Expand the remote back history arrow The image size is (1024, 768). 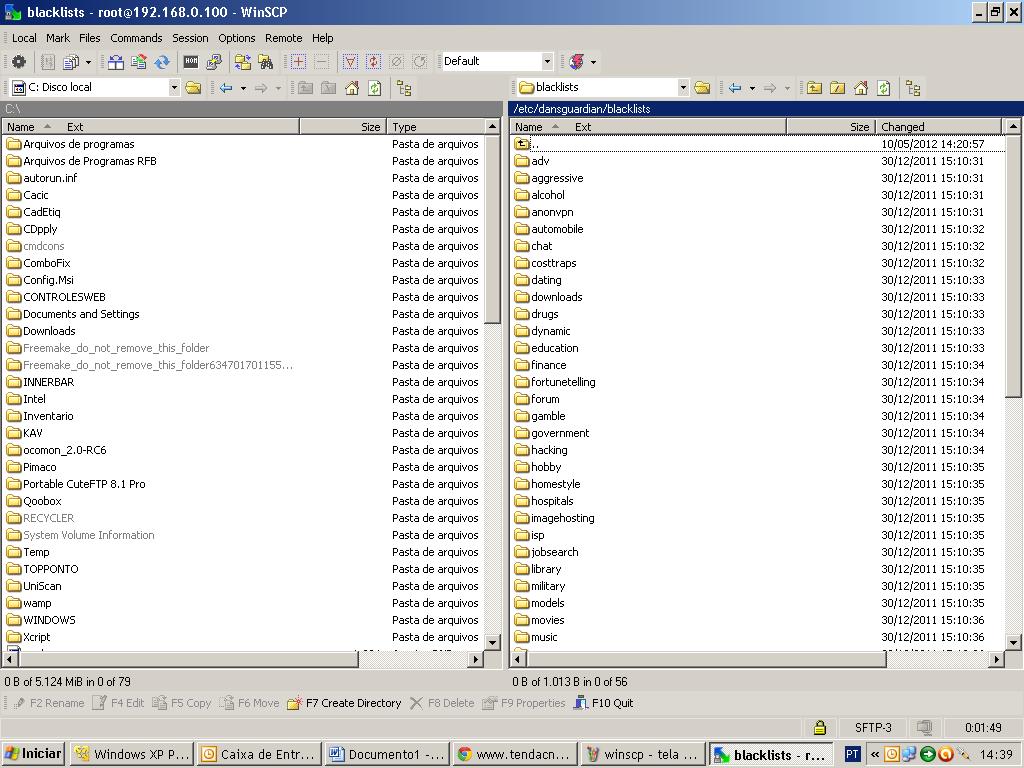coord(752,88)
